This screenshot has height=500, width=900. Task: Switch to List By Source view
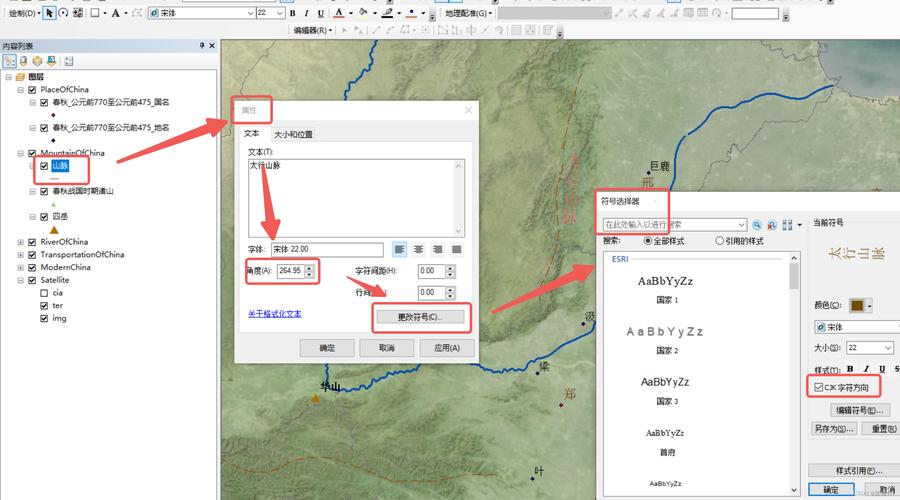[x=24, y=61]
